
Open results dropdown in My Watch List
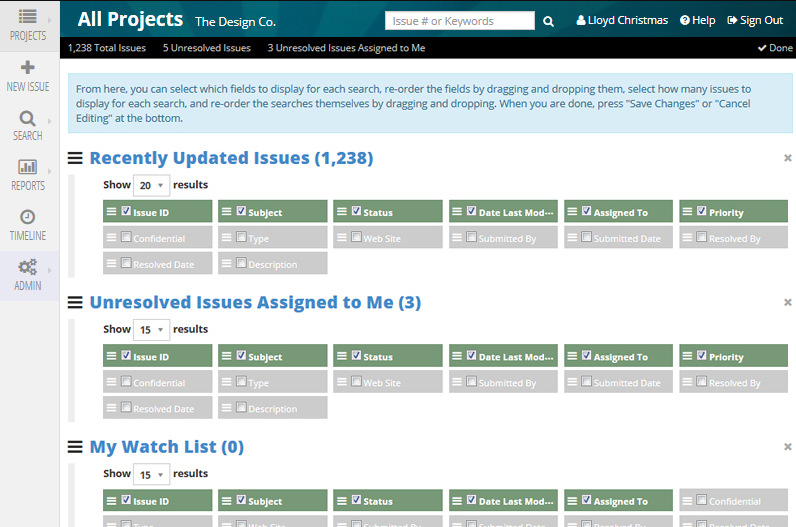[152, 474]
